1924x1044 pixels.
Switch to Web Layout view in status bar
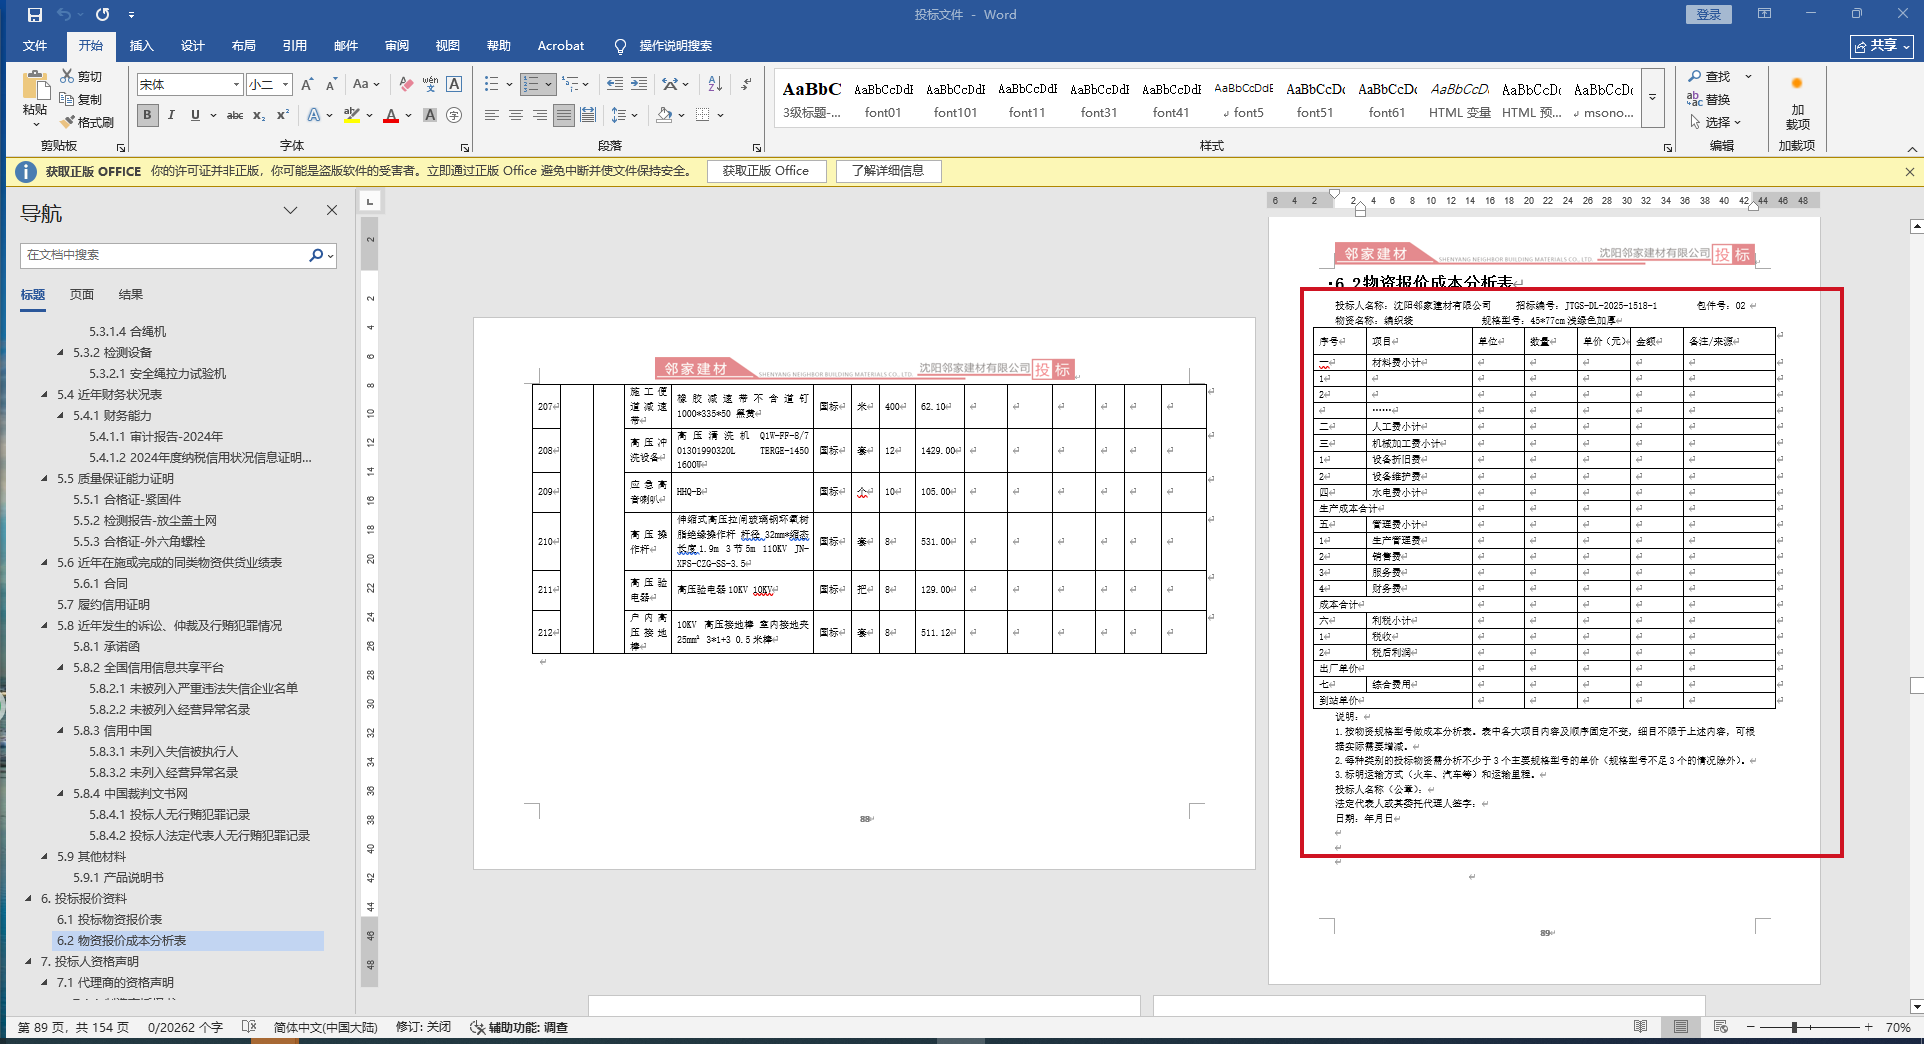1721,1027
